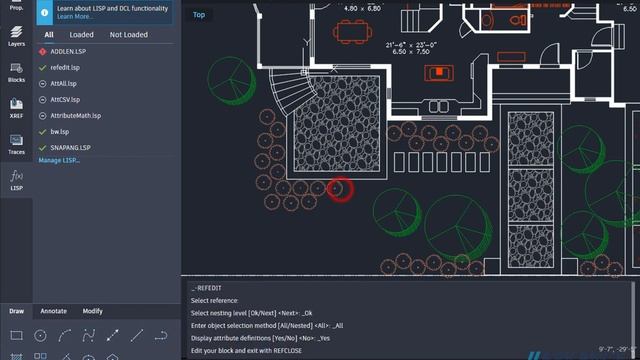Screen dimensions: 640x360
Task: Select the Polygon draw tool
Action: (x=113, y=357)
